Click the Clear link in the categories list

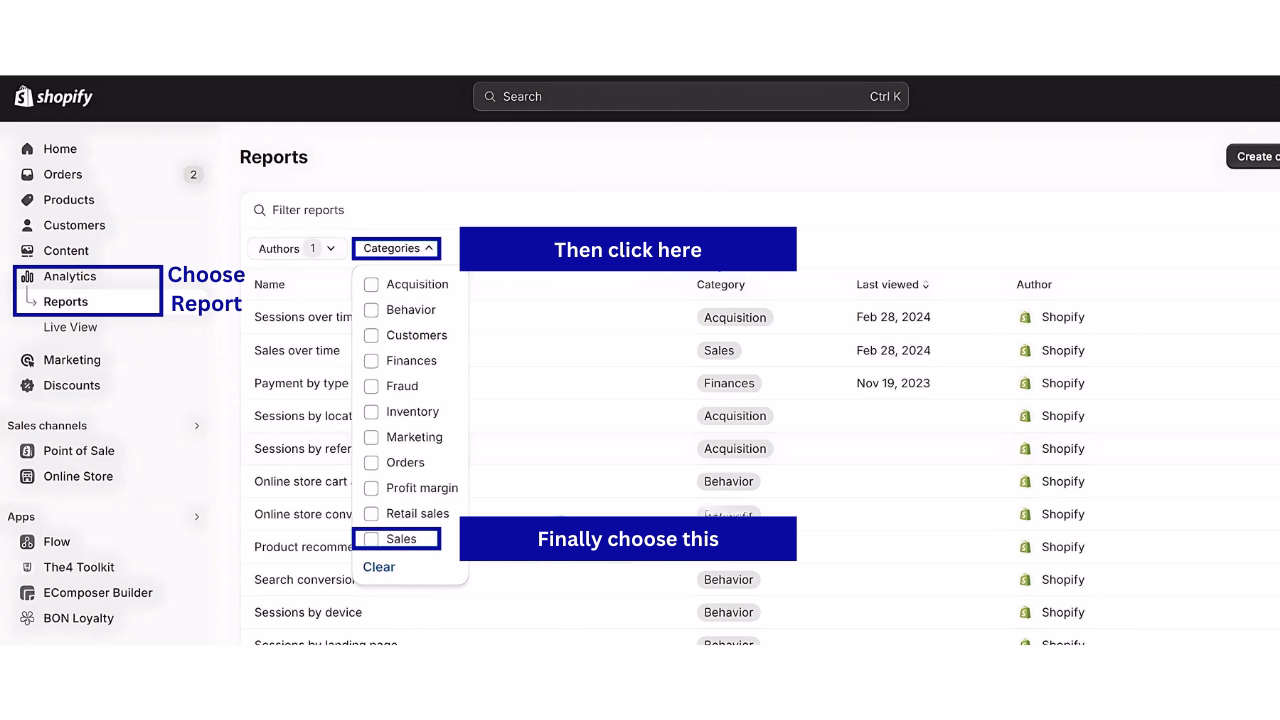(x=379, y=567)
